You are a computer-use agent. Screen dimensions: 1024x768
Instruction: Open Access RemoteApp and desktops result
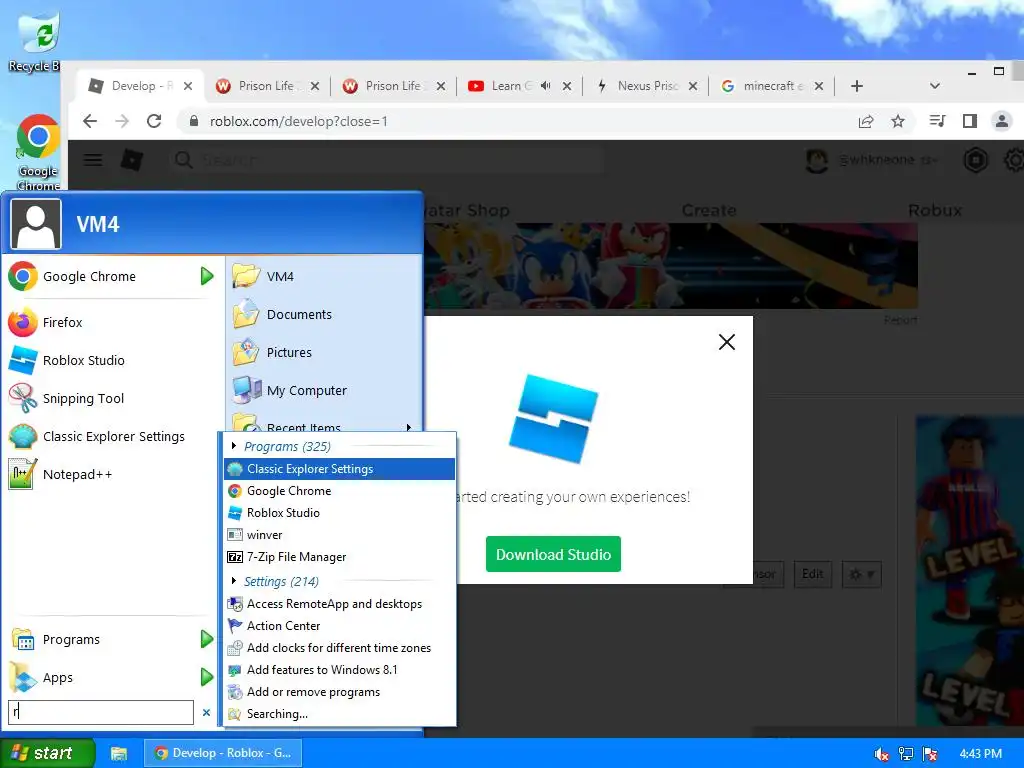point(340,604)
